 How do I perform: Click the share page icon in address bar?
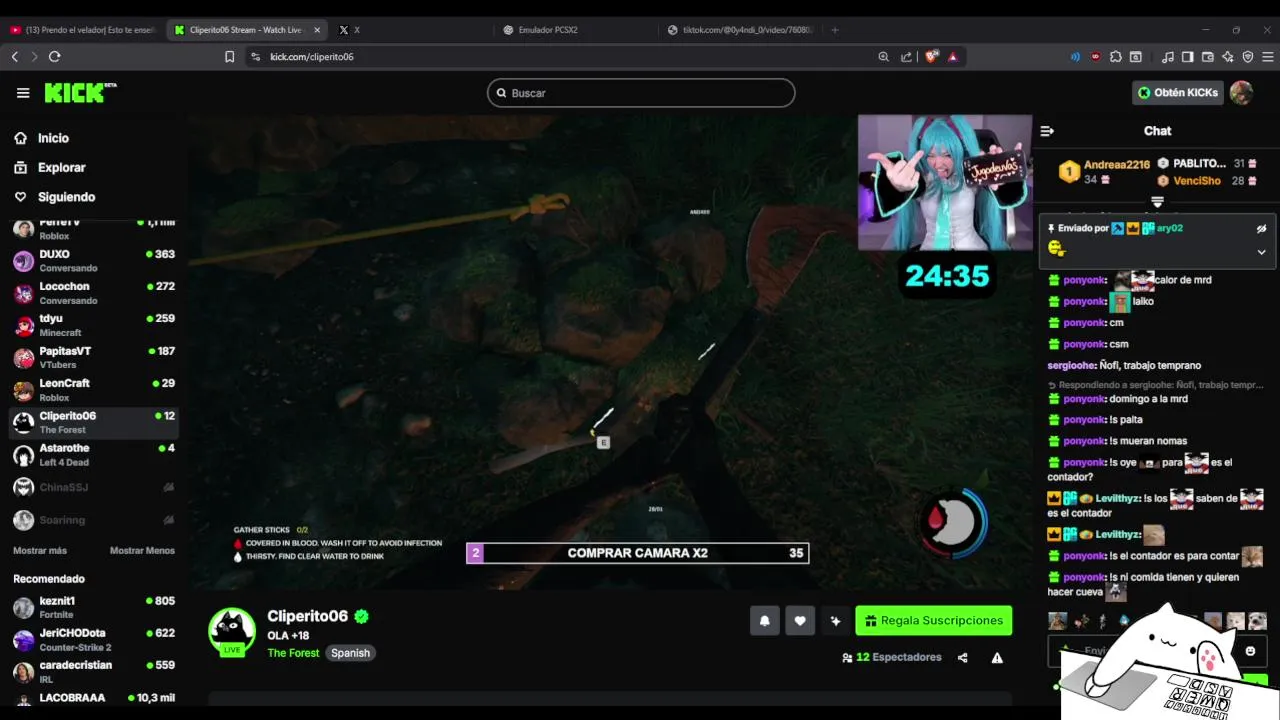click(906, 57)
